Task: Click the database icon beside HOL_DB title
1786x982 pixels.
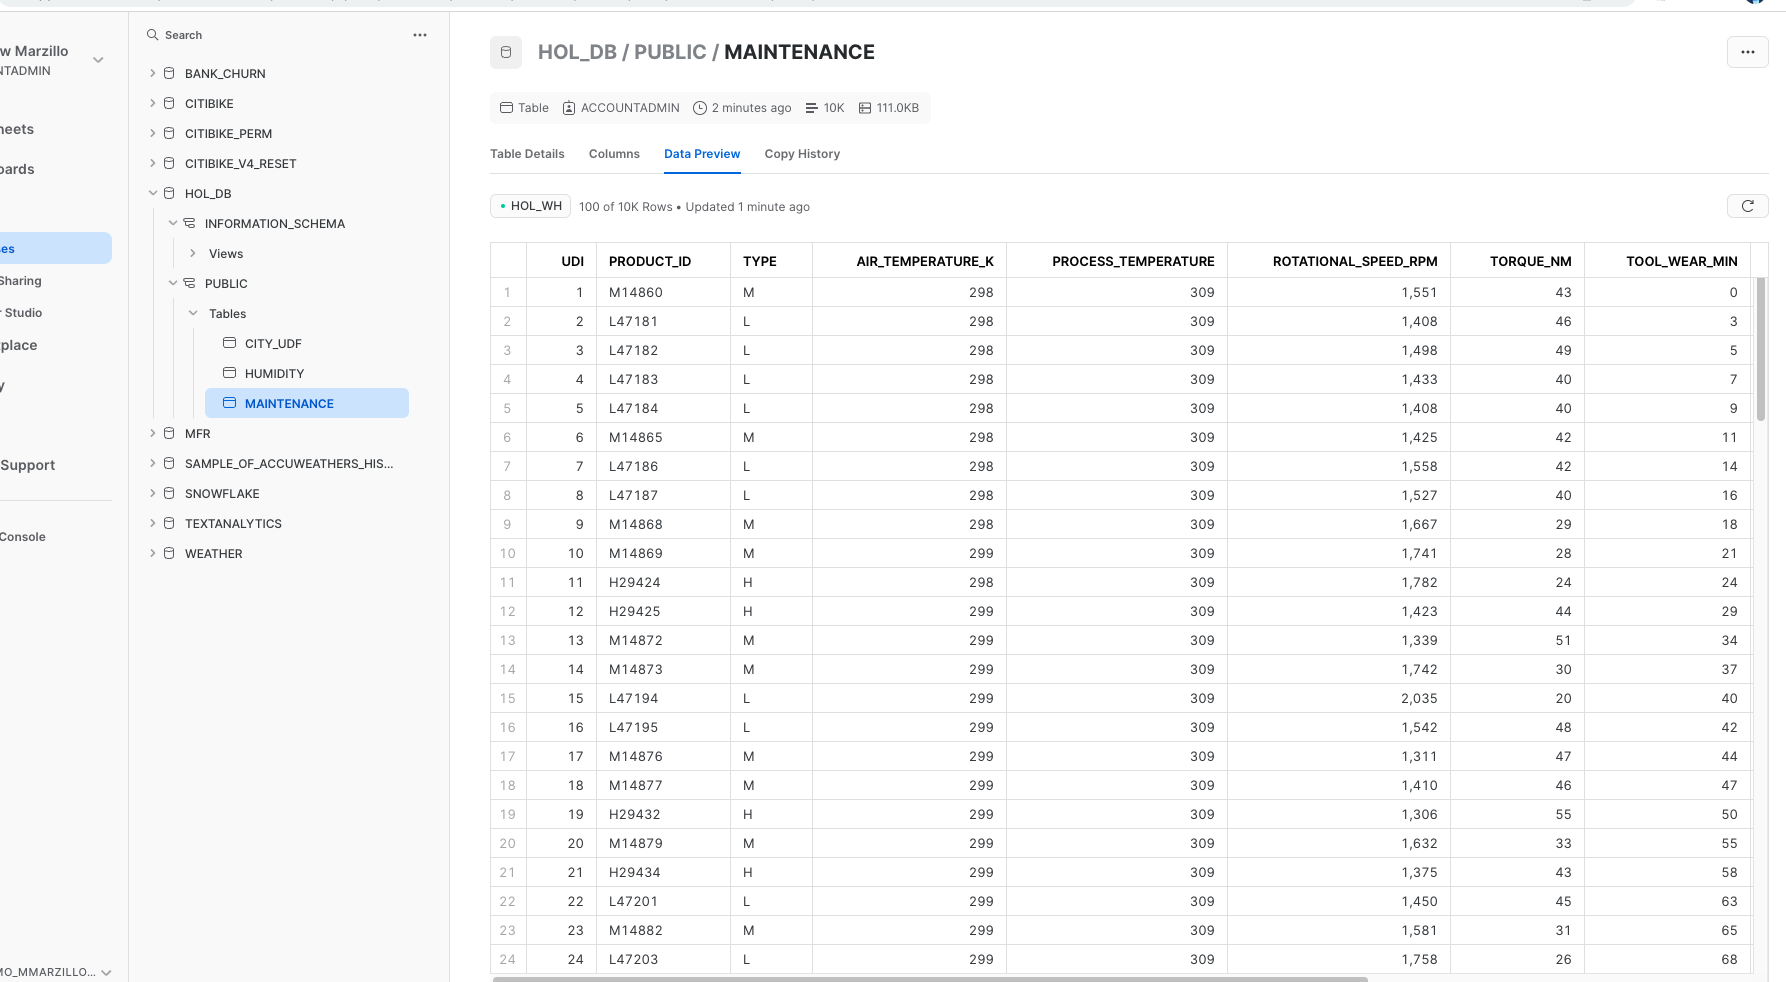Action: tap(506, 52)
